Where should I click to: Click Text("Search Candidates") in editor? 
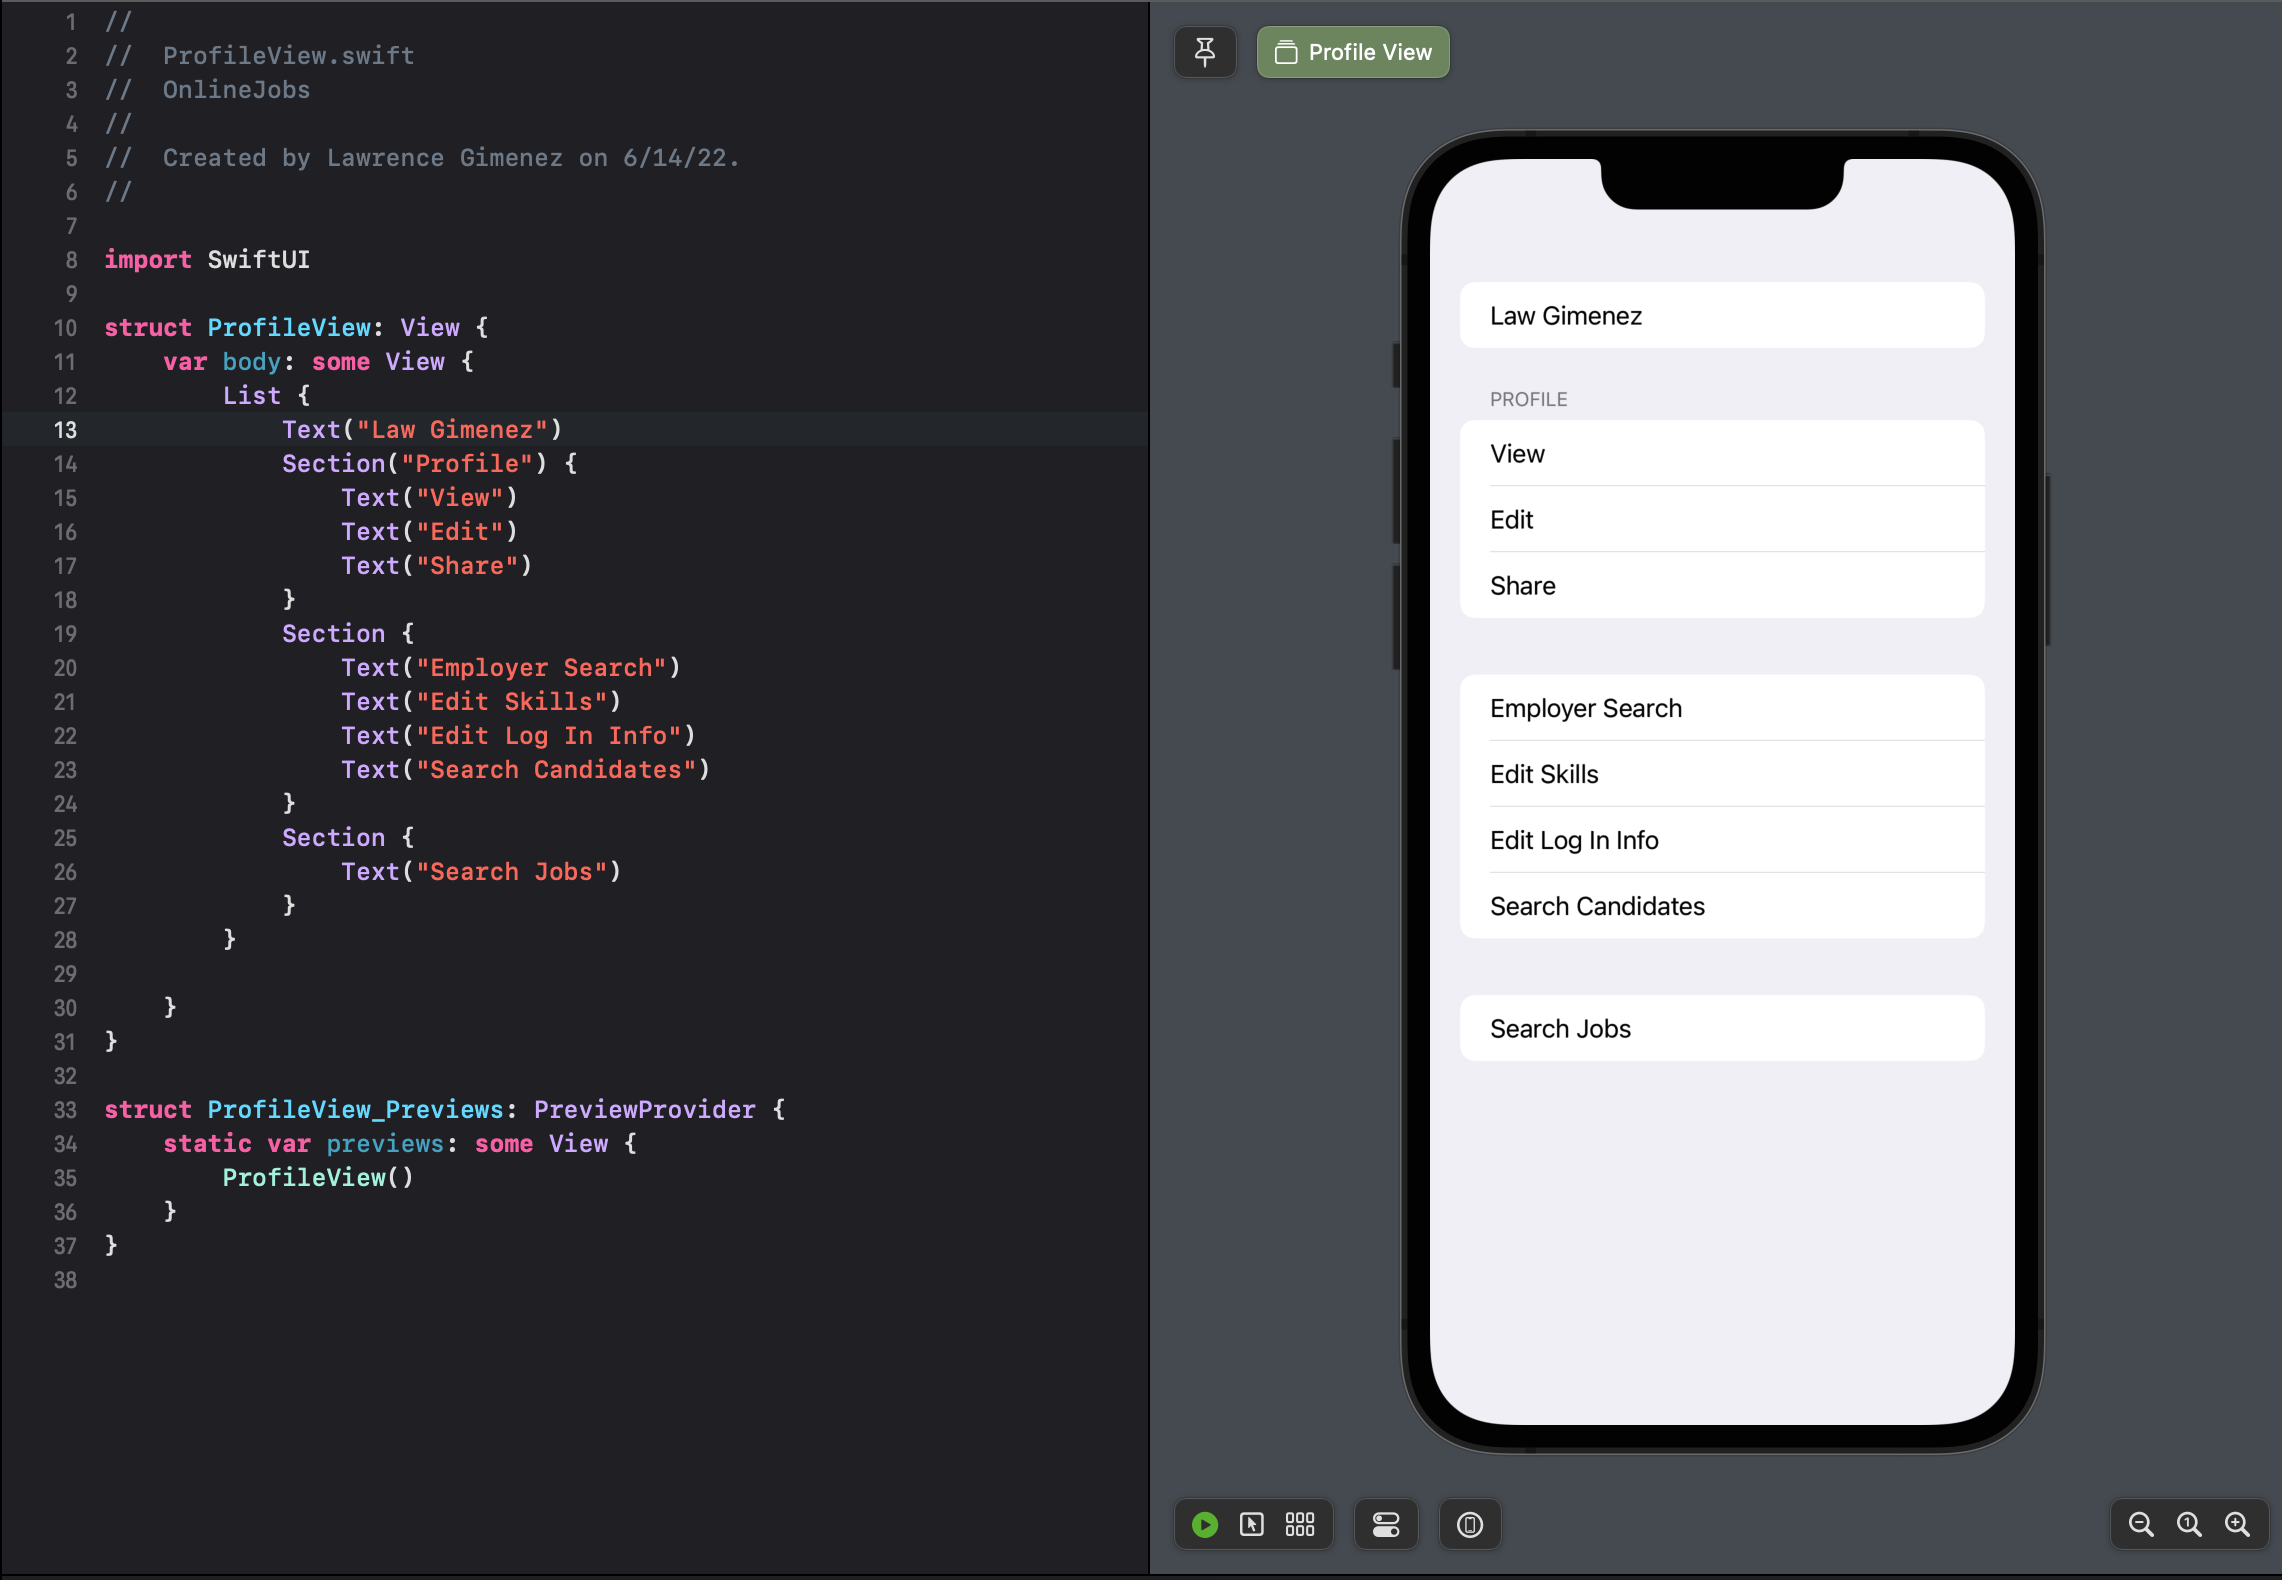point(525,770)
